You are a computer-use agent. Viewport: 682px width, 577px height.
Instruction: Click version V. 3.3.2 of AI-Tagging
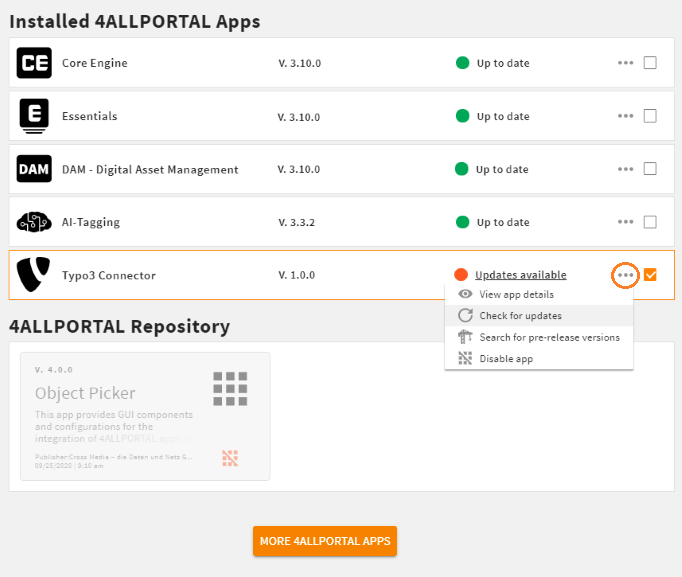pyautogui.click(x=297, y=222)
